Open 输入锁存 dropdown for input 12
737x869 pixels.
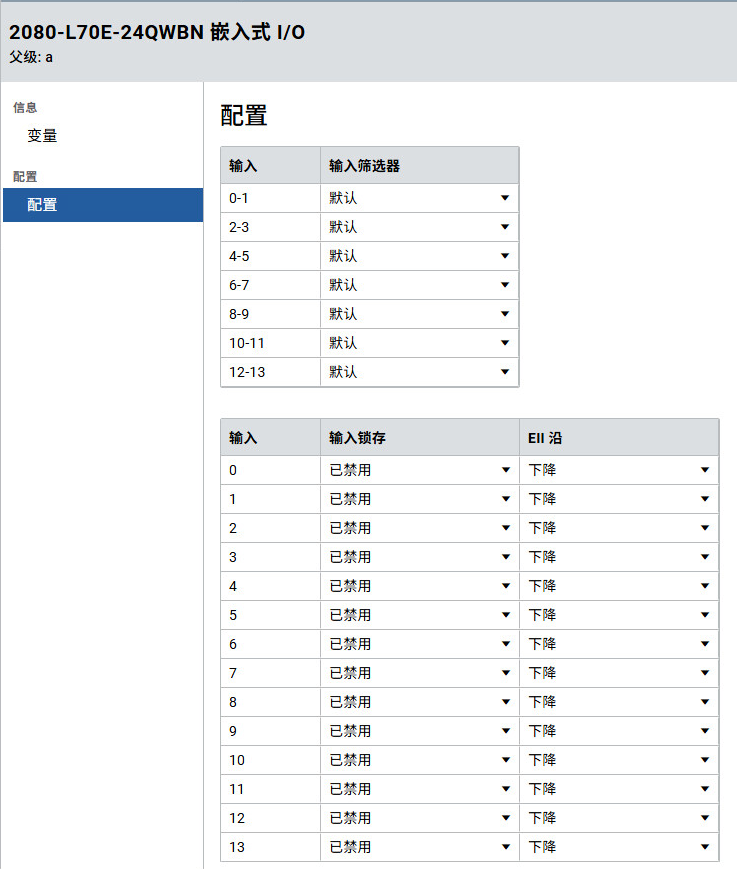pyautogui.click(x=420, y=818)
